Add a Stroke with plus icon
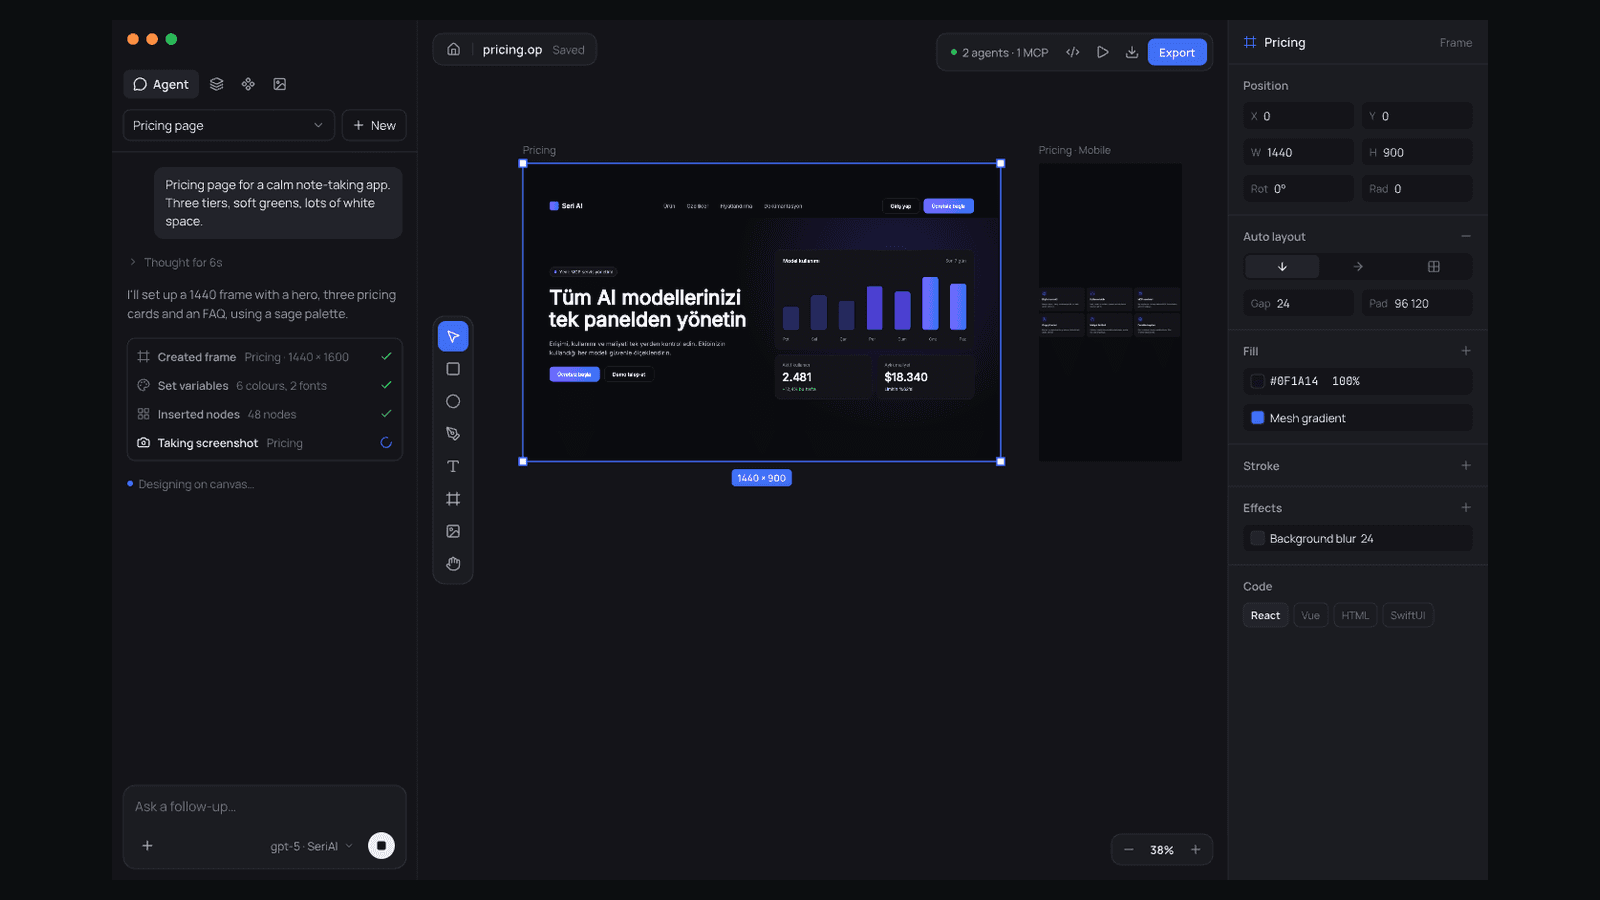Screen dimensions: 1600x900 [x=1466, y=466]
